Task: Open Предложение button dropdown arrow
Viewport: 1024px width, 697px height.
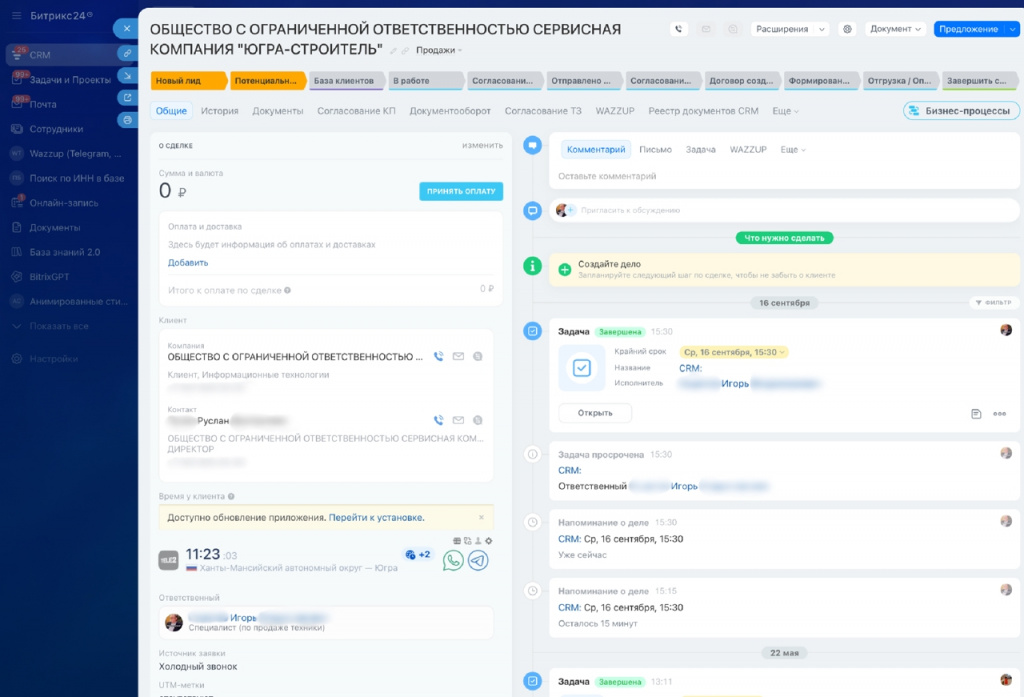Action: click(x=1012, y=29)
